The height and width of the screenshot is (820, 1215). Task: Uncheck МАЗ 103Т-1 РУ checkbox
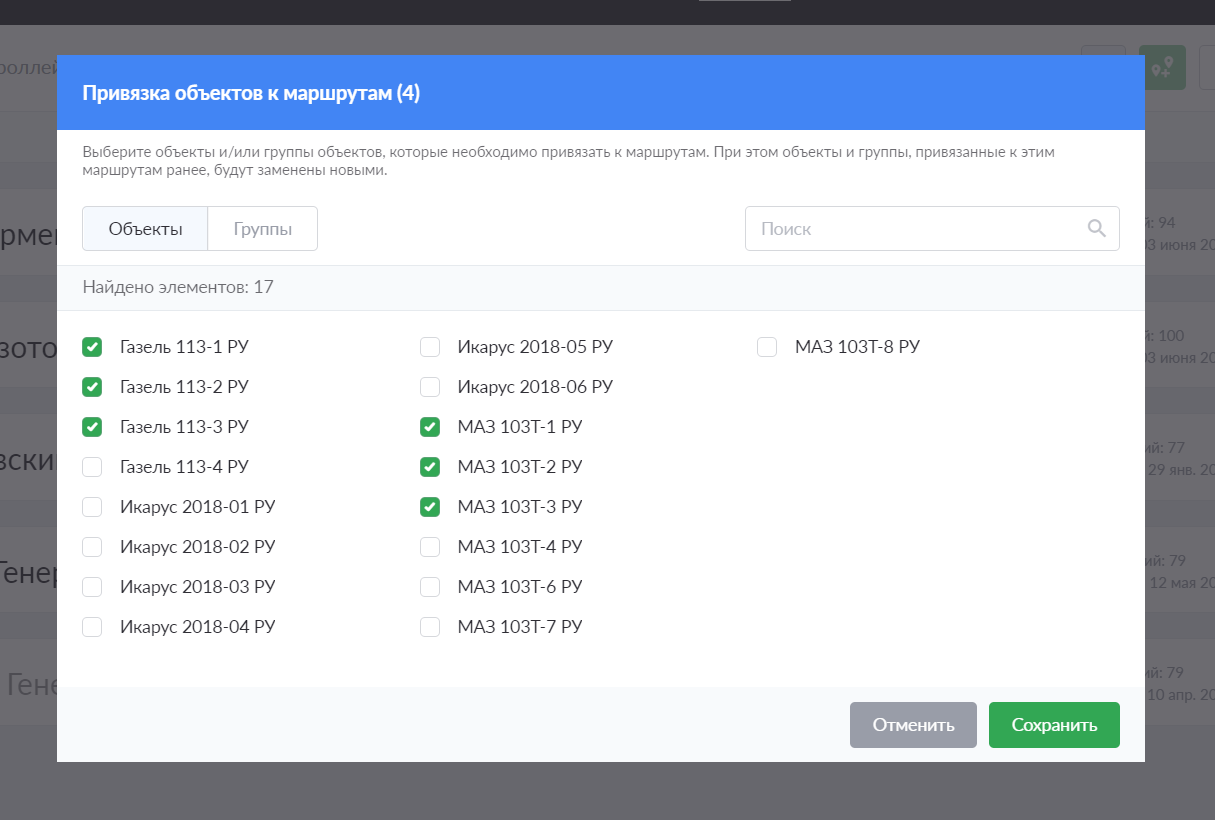(x=430, y=427)
